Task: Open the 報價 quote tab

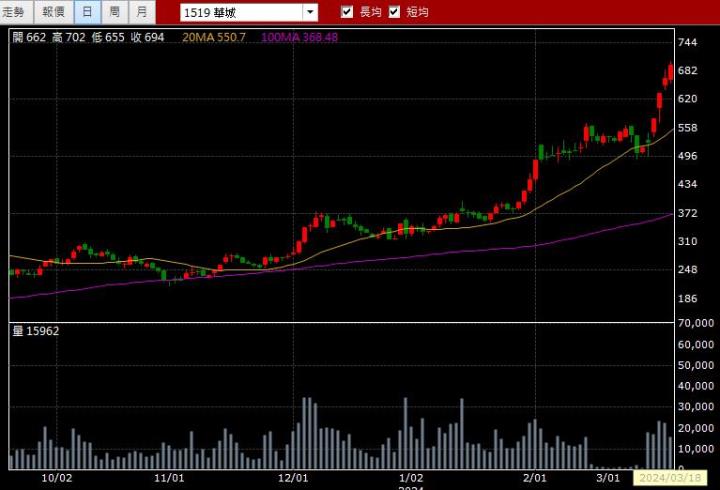Action: coord(53,12)
